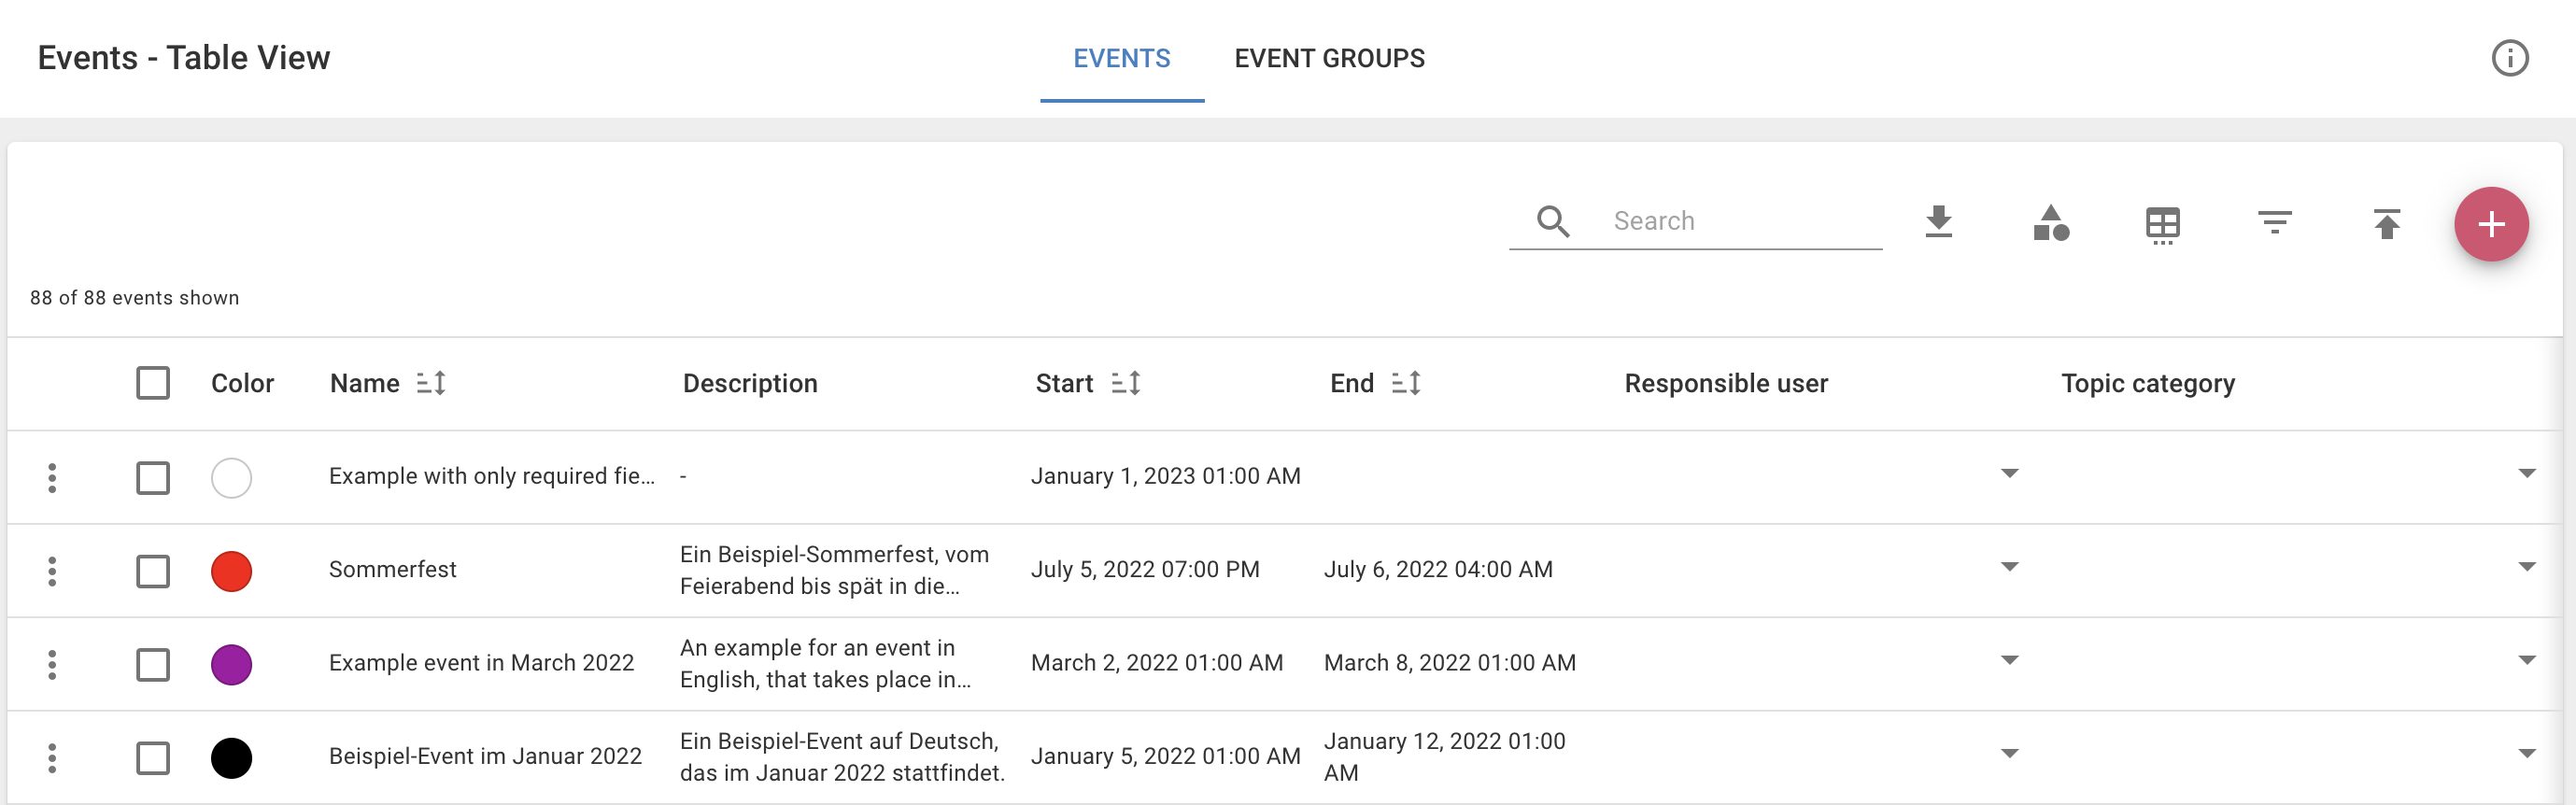
Task: Sort by Name column sort icon
Action: (430, 383)
